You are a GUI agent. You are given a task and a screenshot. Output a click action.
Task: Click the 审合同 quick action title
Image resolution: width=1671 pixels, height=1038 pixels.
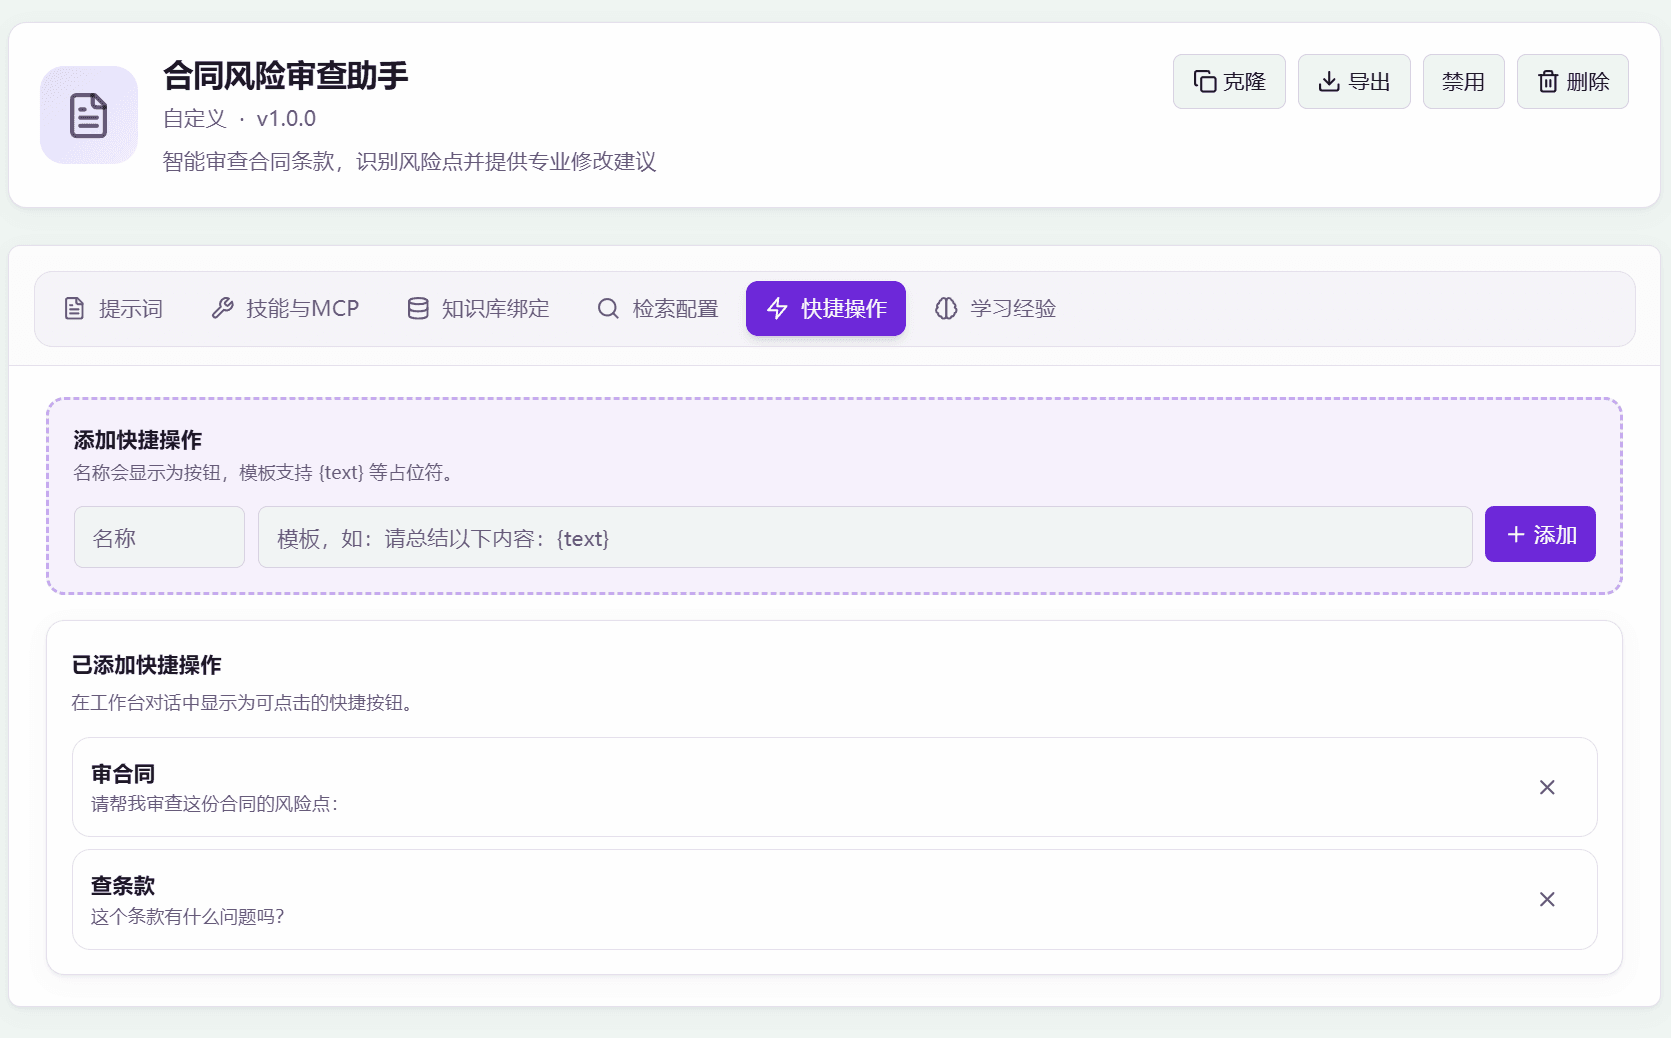(123, 774)
